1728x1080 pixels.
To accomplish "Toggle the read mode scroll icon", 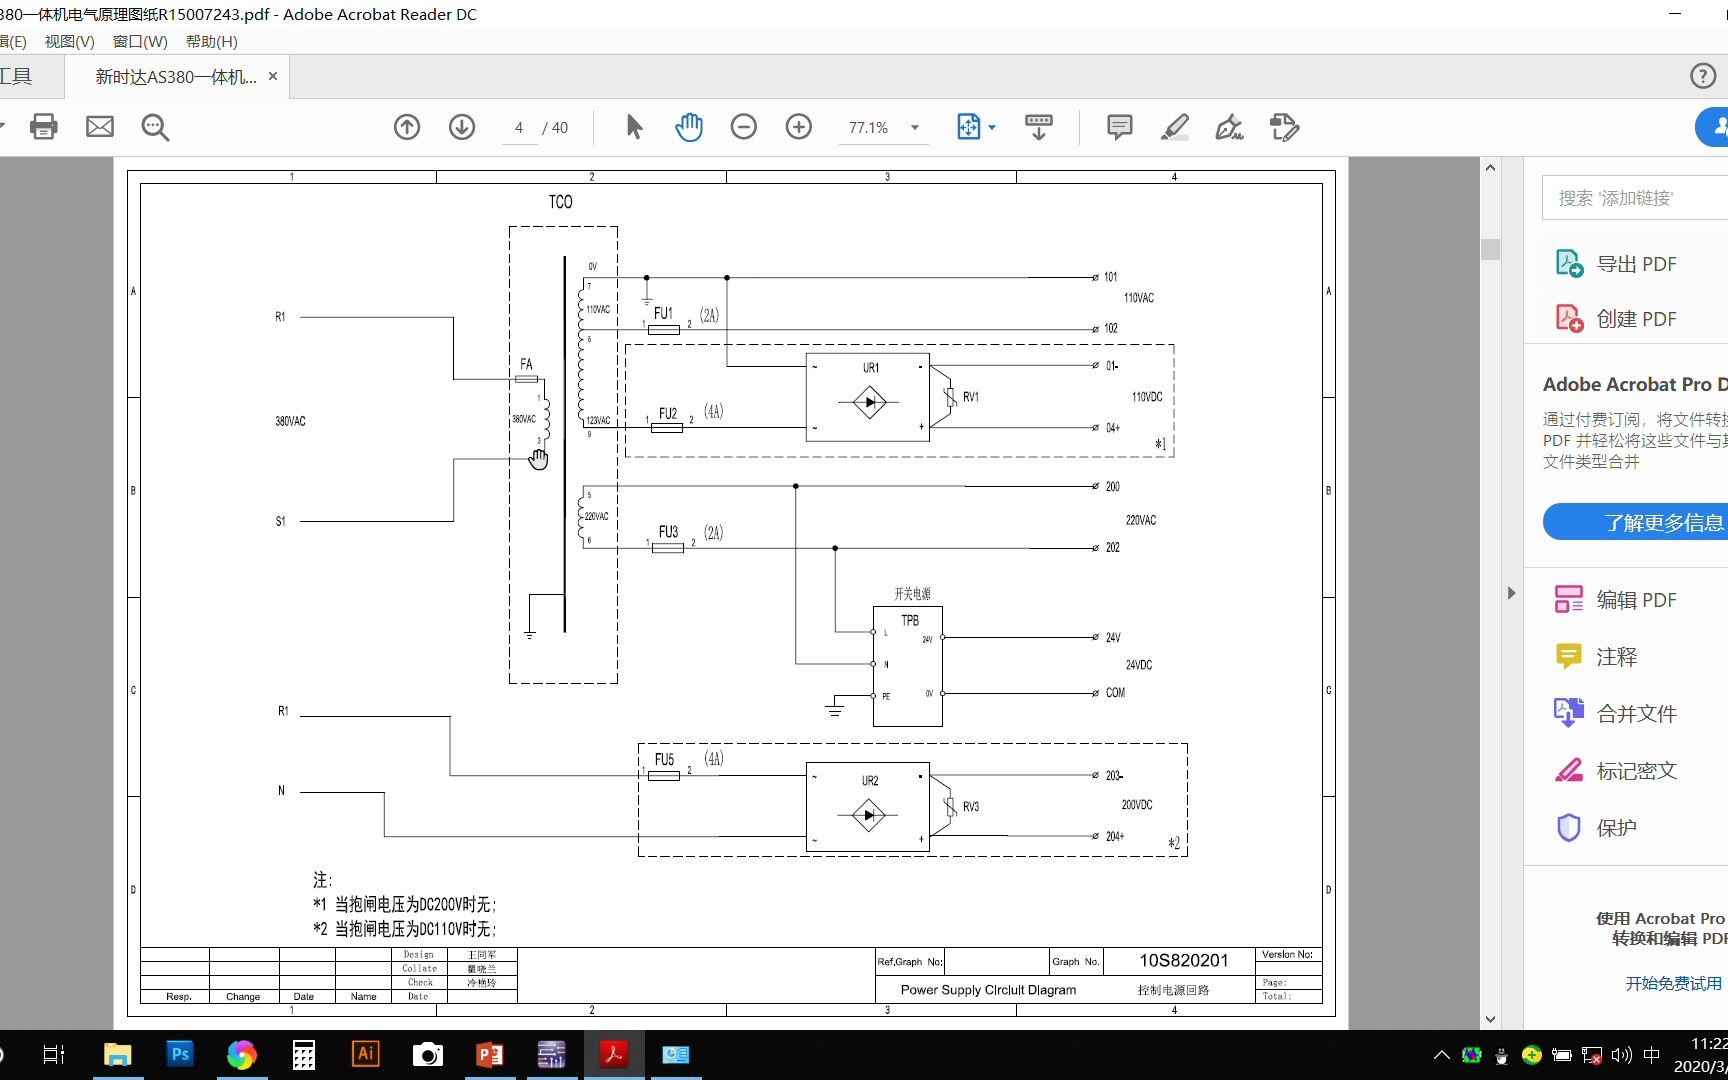I will (x=1039, y=127).
